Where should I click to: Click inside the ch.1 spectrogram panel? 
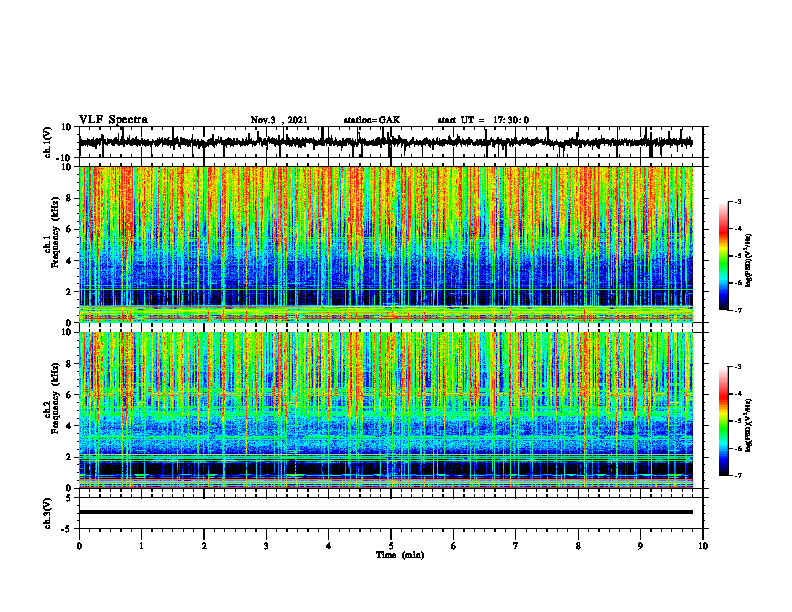pos(386,244)
